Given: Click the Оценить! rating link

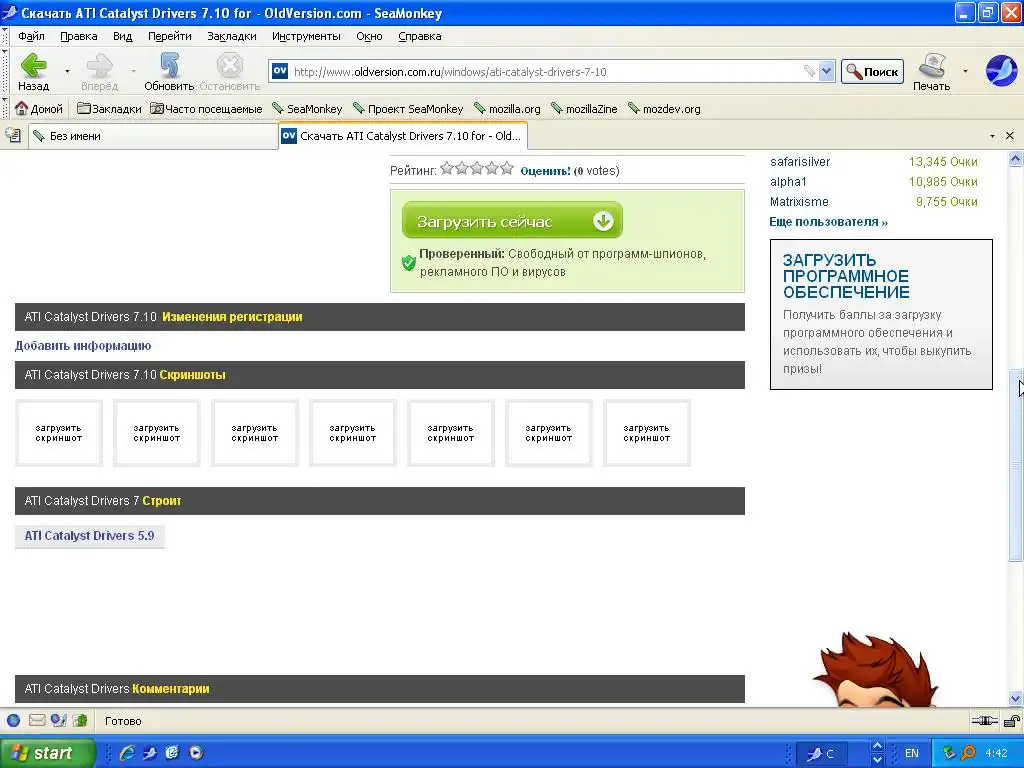Looking at the screenshot, I should tap(545, 171).
